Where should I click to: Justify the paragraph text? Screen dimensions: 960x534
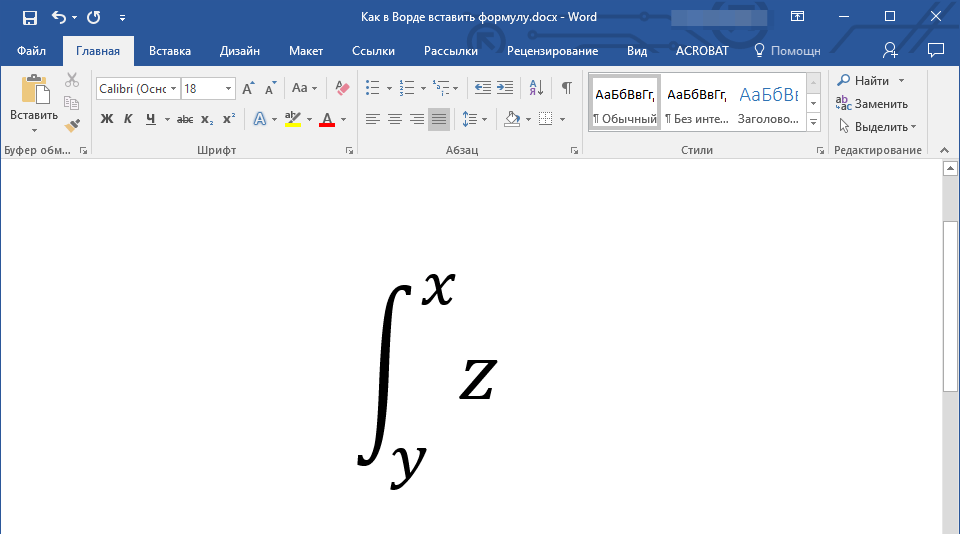(x=439, y=119)
